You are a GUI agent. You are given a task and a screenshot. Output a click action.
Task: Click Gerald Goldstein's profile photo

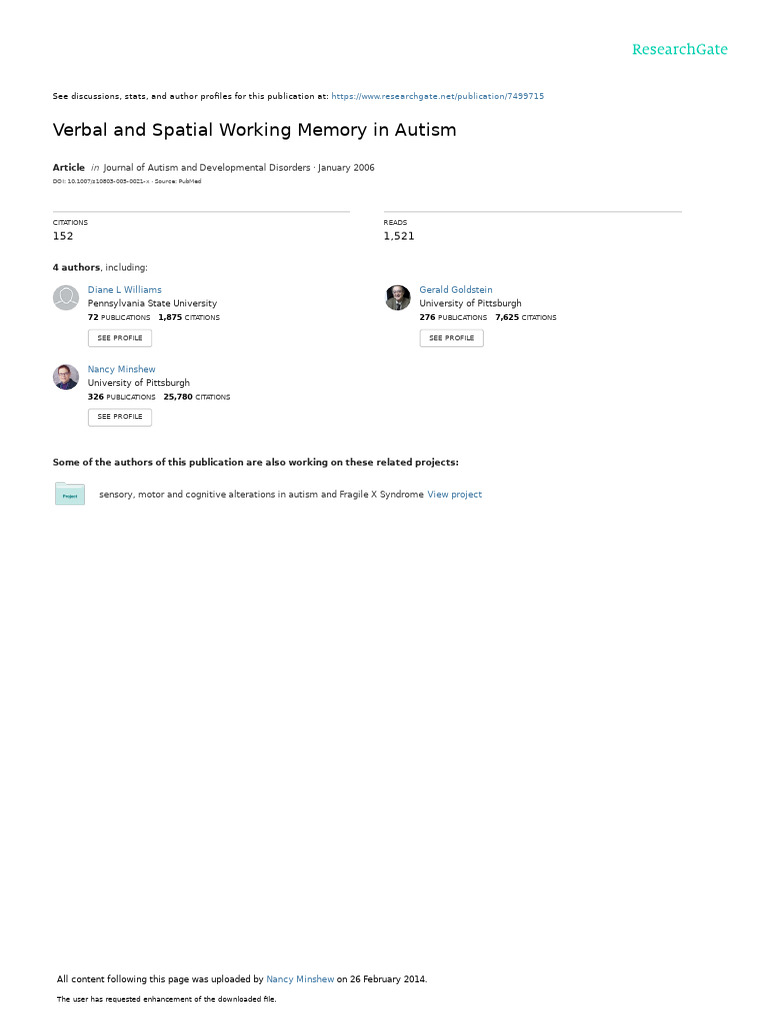[x=398, y=297]
